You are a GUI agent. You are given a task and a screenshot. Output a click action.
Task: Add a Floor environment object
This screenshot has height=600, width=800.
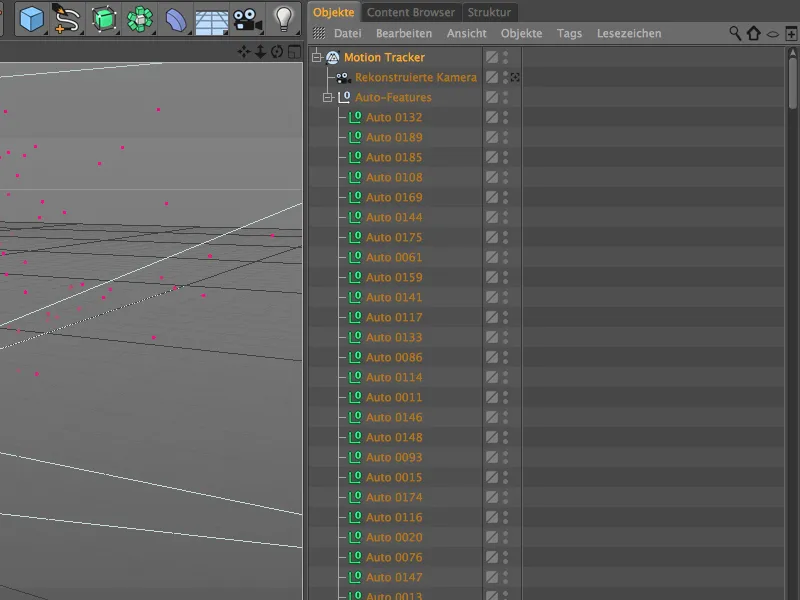click(211, 18)
